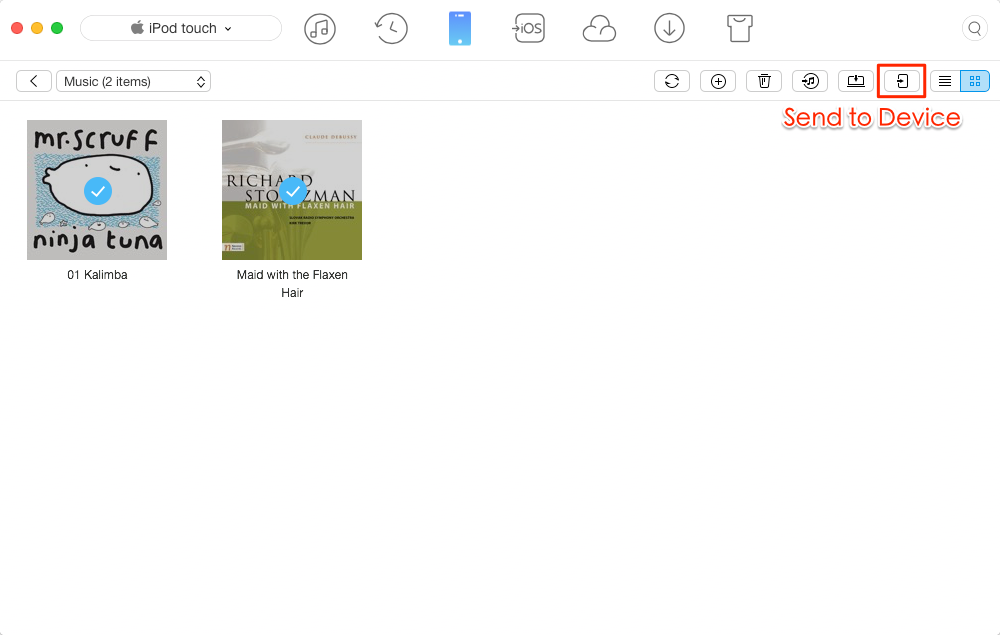Open the iTunes Library music icon
Image resolution: width=1000 pixels, height=635 pixels.
coord(320,29)
